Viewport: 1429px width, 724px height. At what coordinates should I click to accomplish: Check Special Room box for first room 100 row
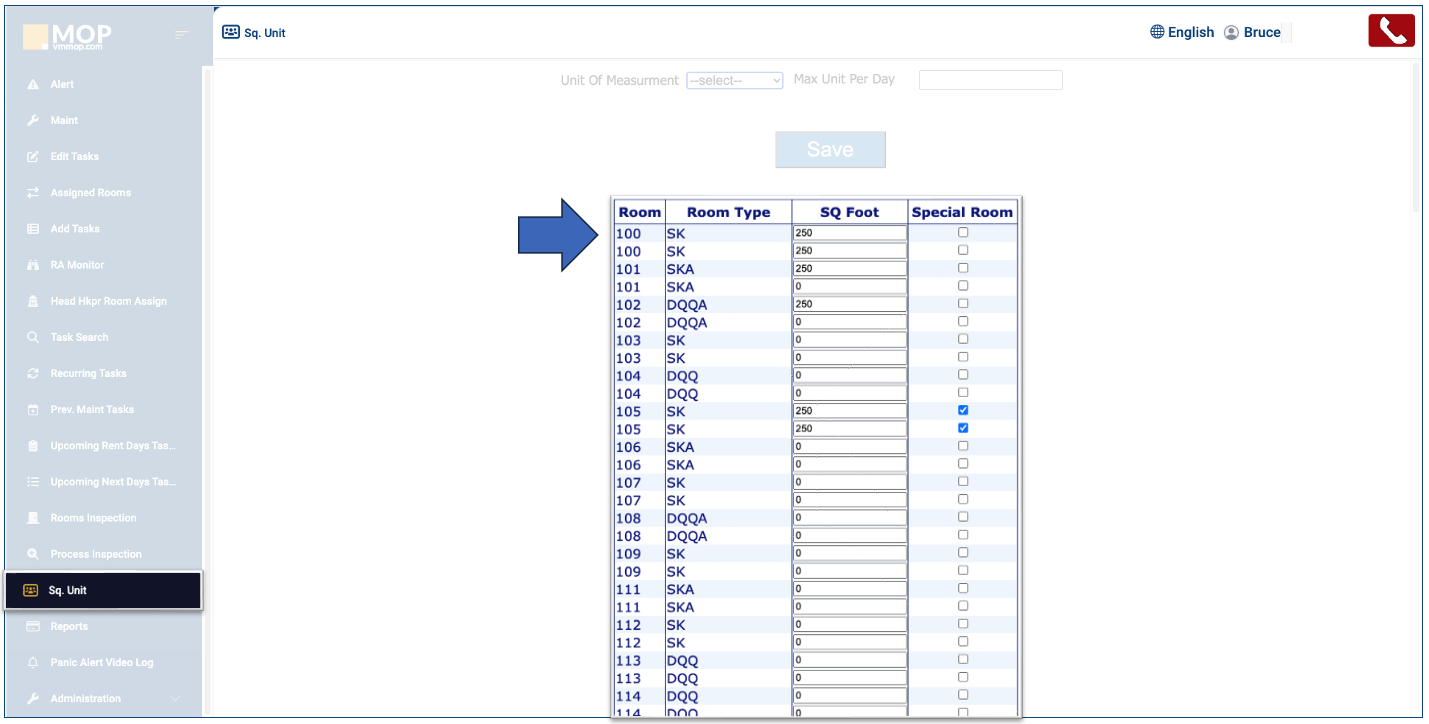963,232
